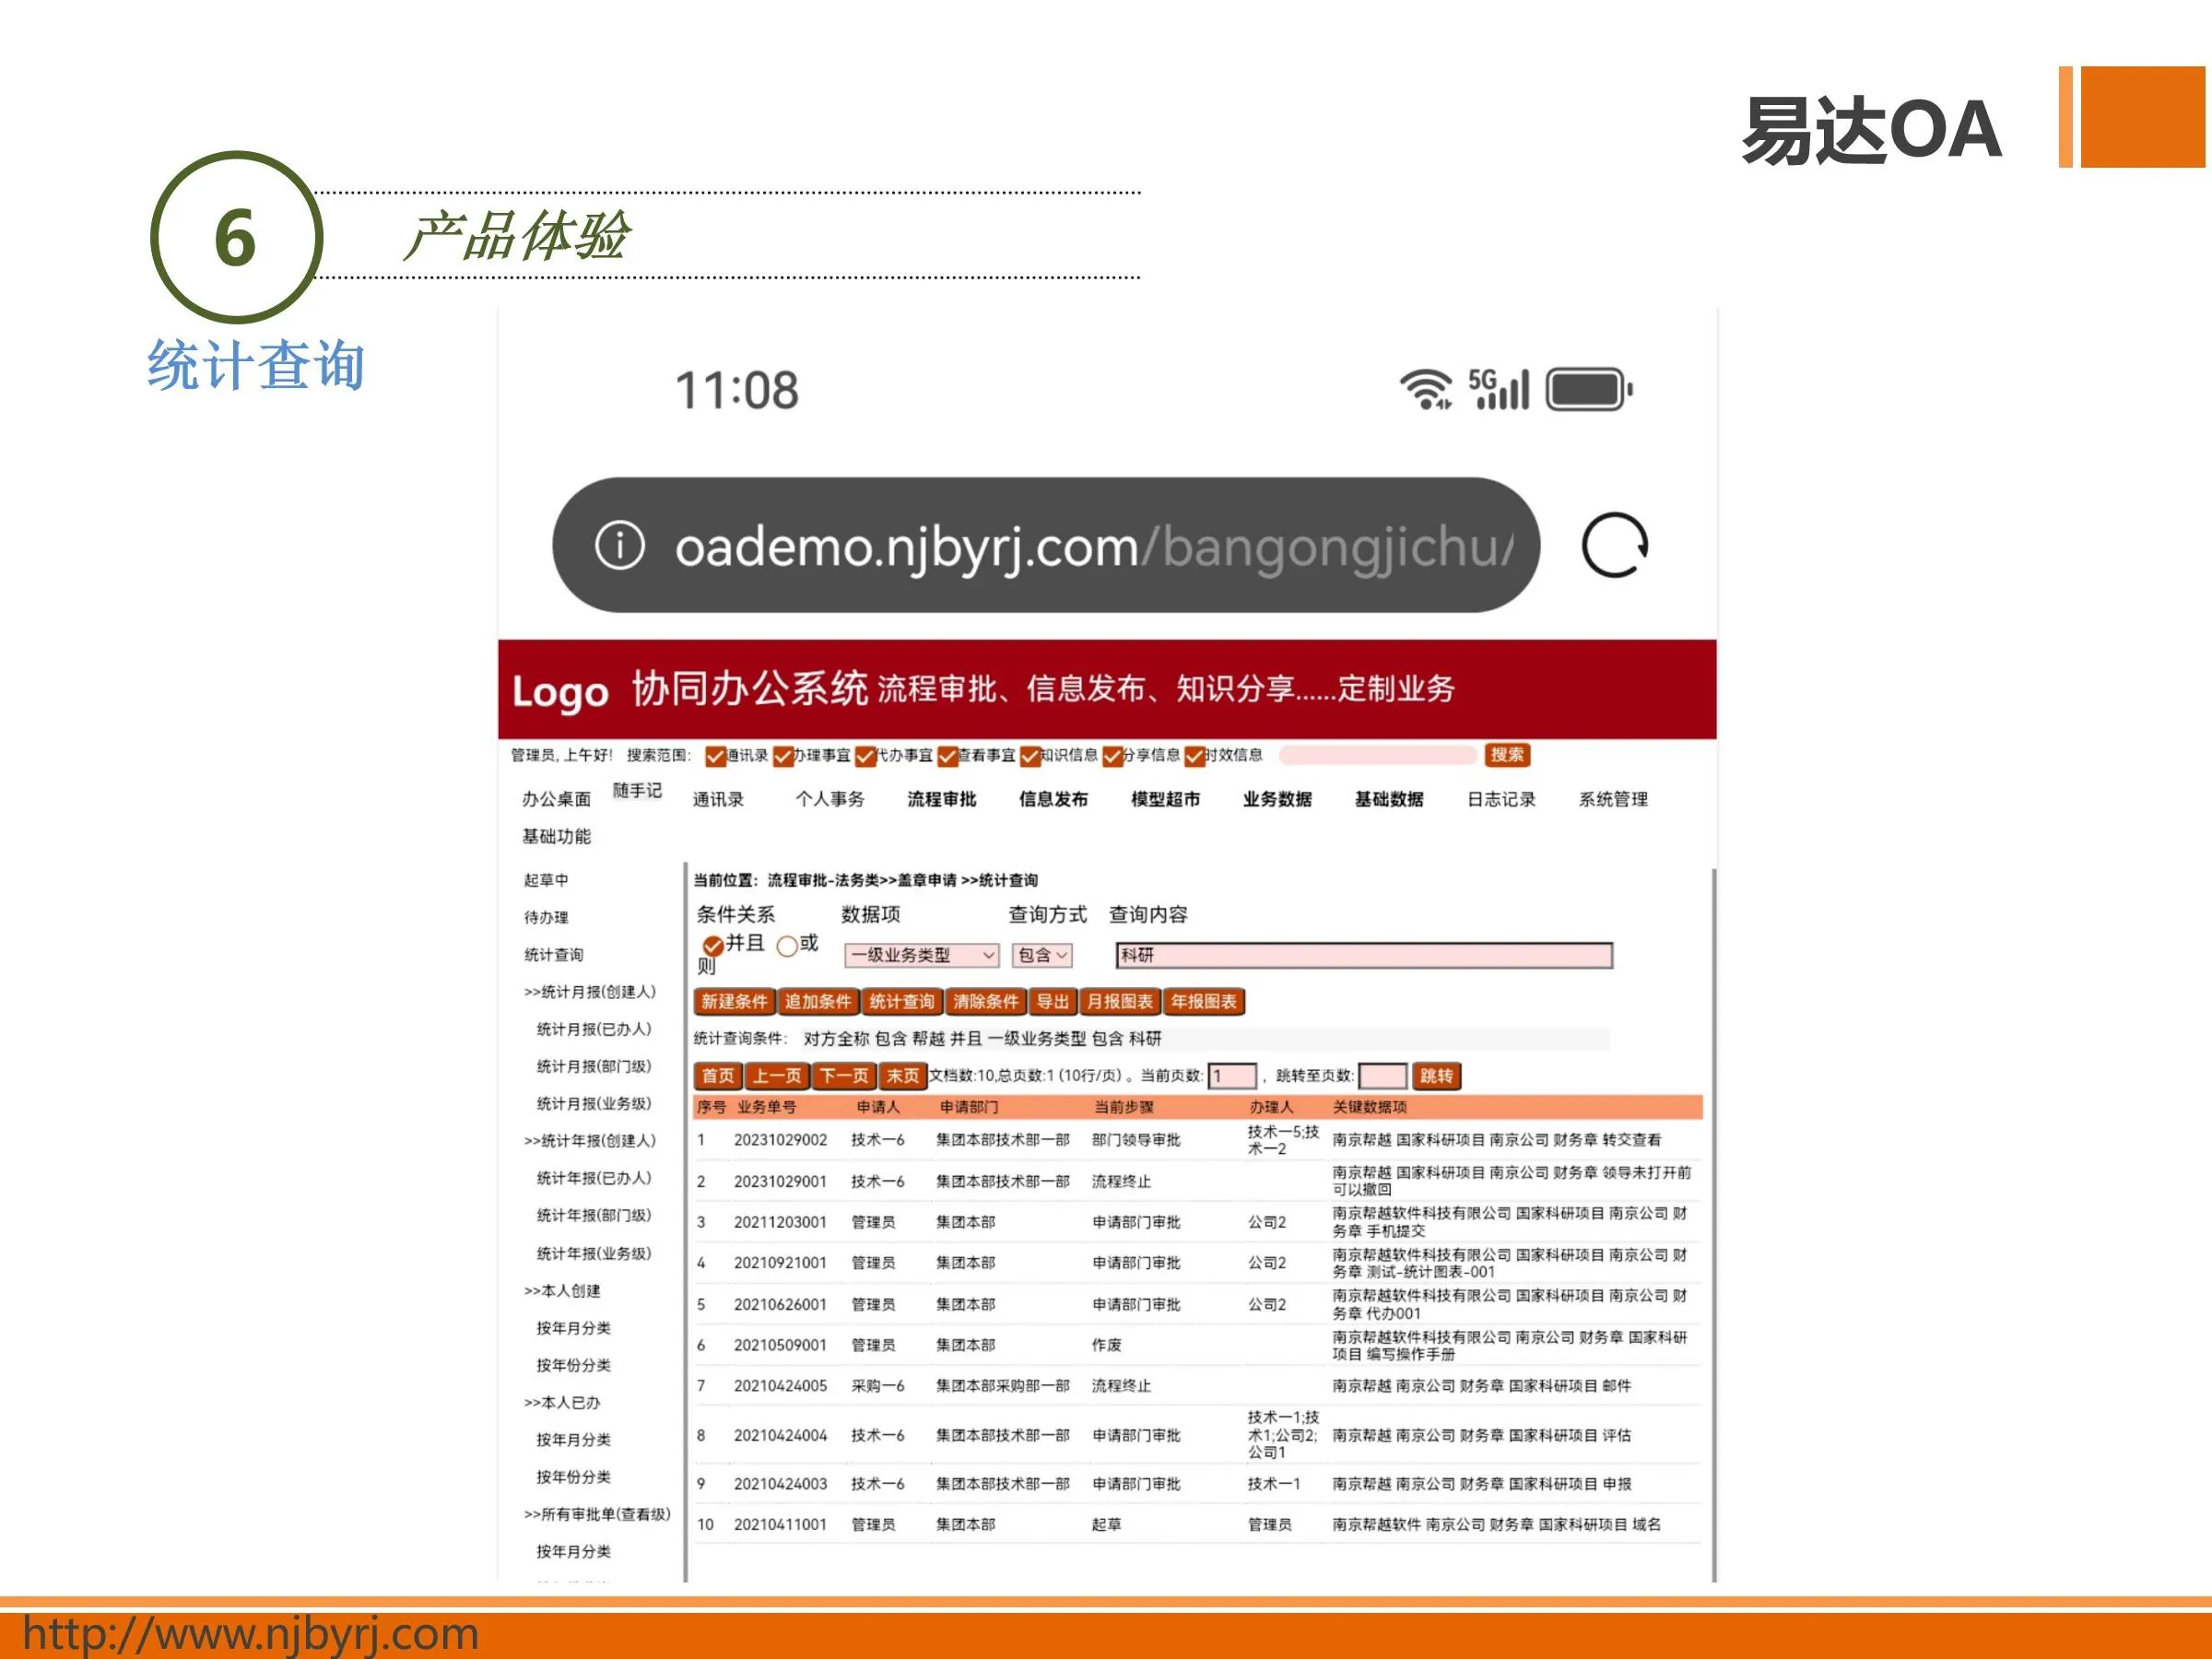The width and height of the screenshot is (2212, 1659).
Task: Click the oademo.njbyrj.com address bar
Action: tap(1045, 545)
